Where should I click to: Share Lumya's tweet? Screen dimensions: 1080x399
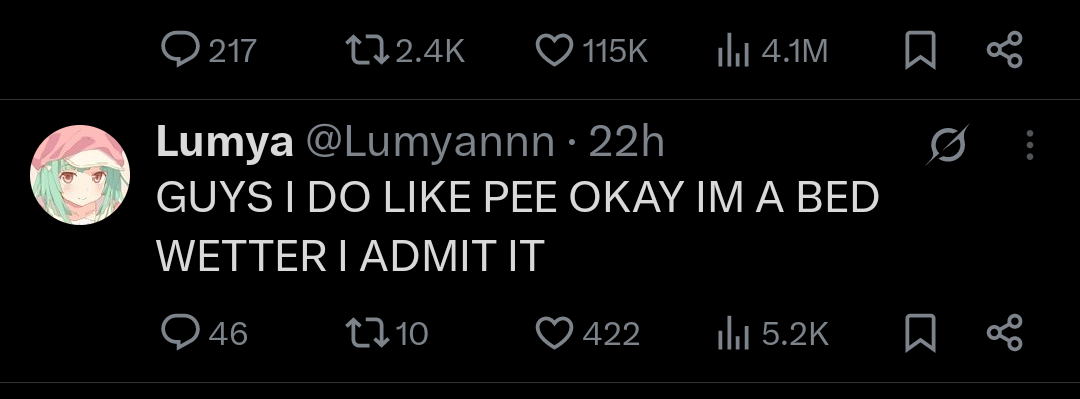tap(1005, 333)
